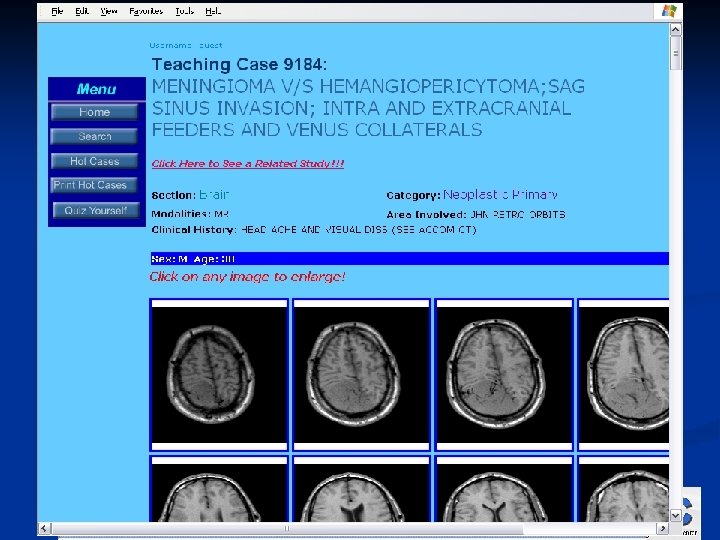Open the Help menu
The height and width of the screenshot is (540, 720).
[x=213, y=11]
